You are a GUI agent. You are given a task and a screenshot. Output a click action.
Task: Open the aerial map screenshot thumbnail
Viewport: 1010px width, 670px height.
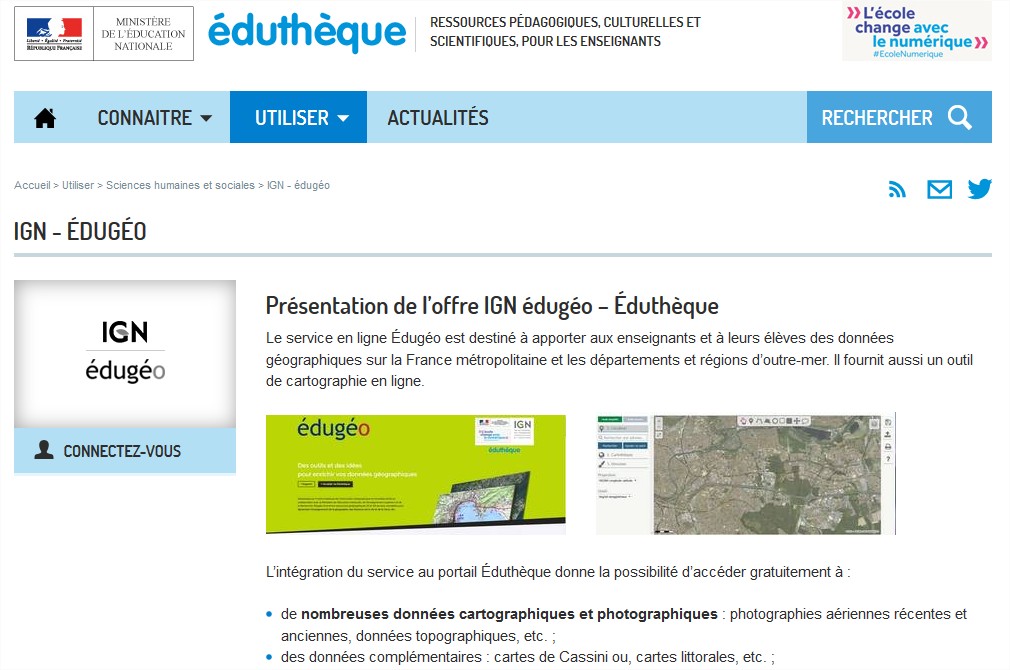745,474
